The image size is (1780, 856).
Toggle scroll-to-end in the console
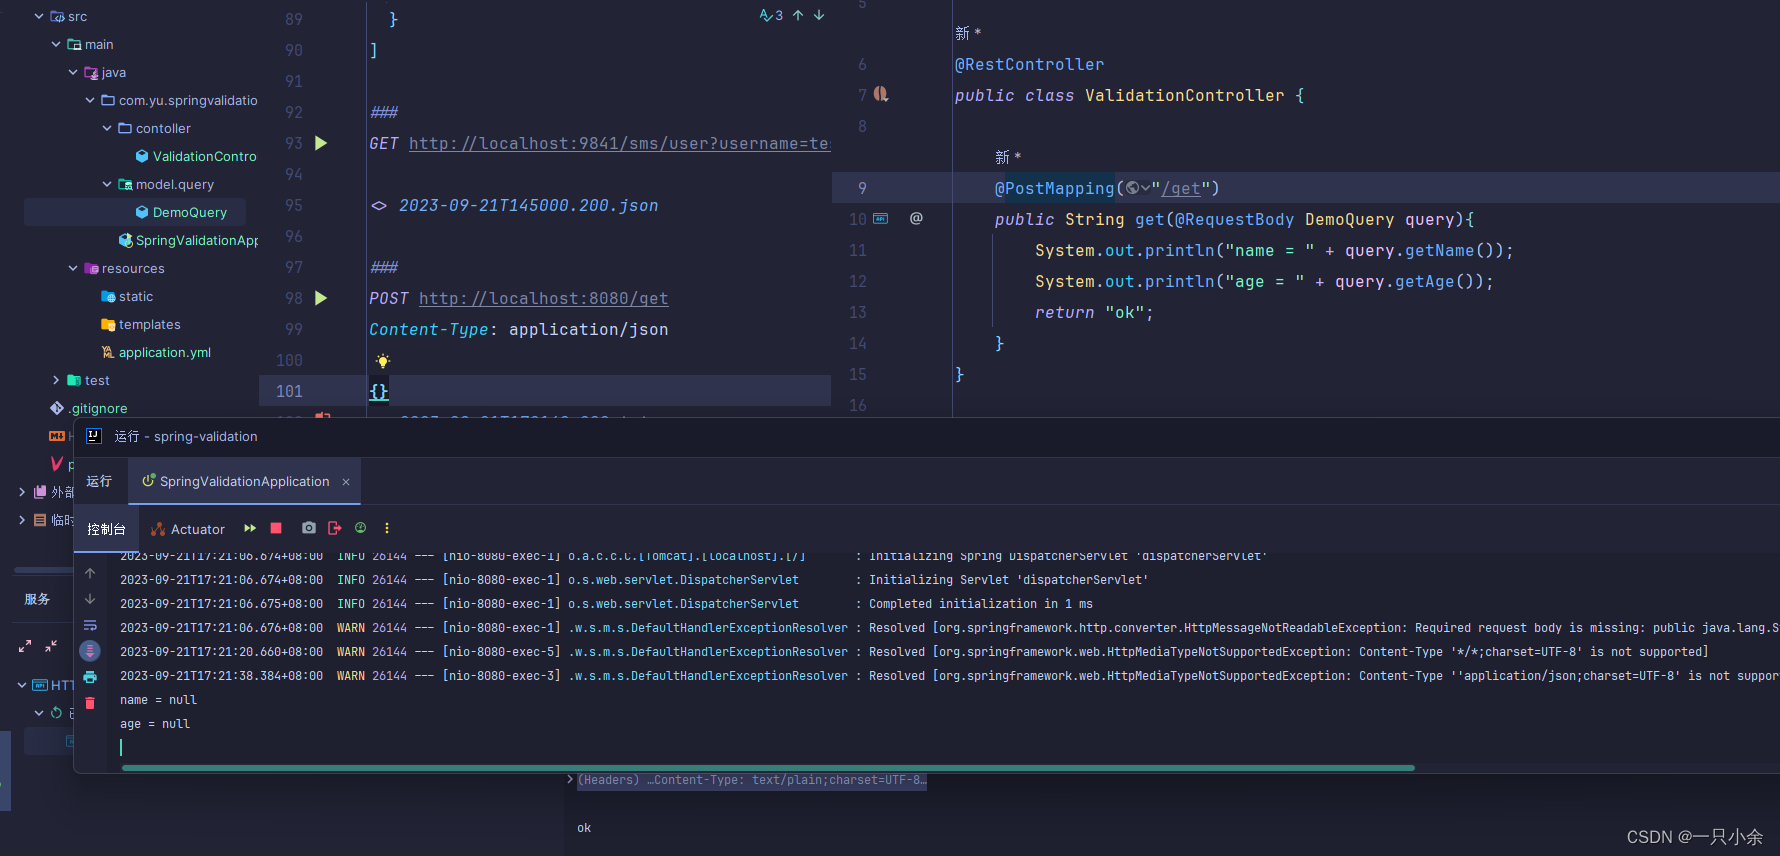coord(90,651)
